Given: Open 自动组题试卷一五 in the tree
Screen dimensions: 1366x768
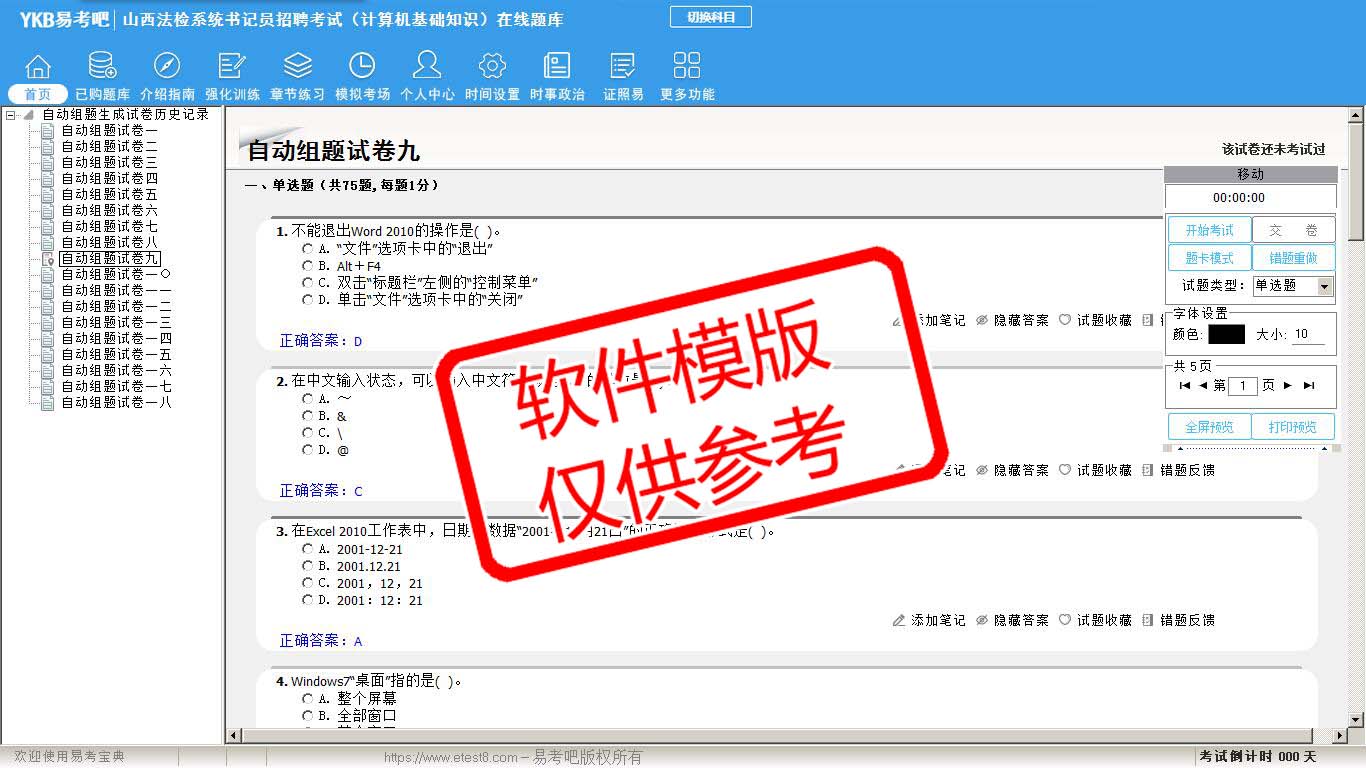Looking at the screenshot, I should coord(116,354).
